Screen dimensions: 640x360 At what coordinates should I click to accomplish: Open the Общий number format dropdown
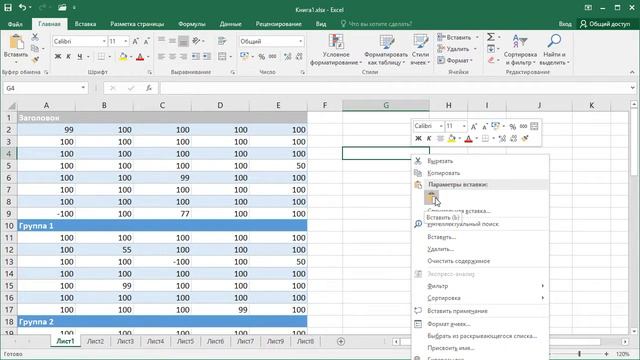click(300, 41)
